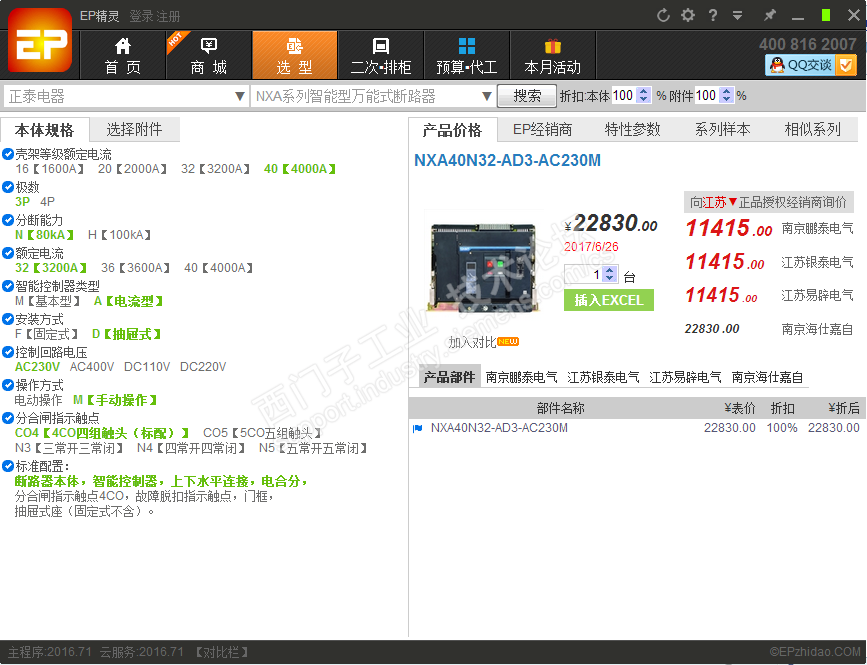Click the NEW badge next to 加入对比
The height and width of the screenshot is (665, 867).
click(508, 341)
